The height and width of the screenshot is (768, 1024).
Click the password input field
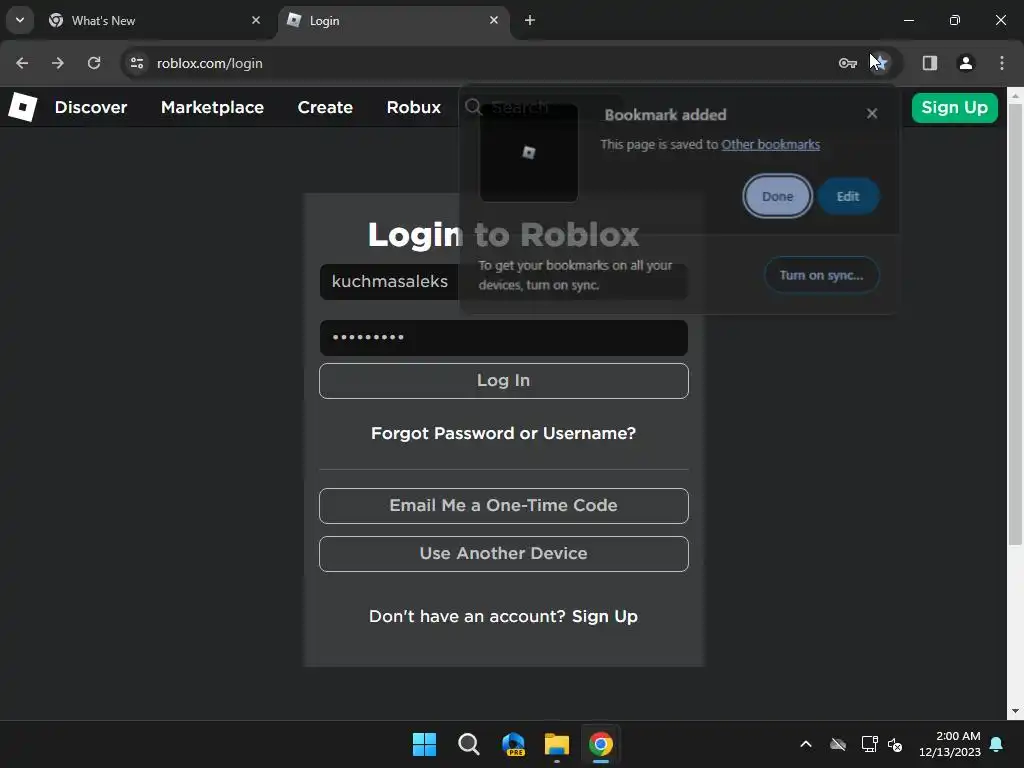click(x=504, y=338)
